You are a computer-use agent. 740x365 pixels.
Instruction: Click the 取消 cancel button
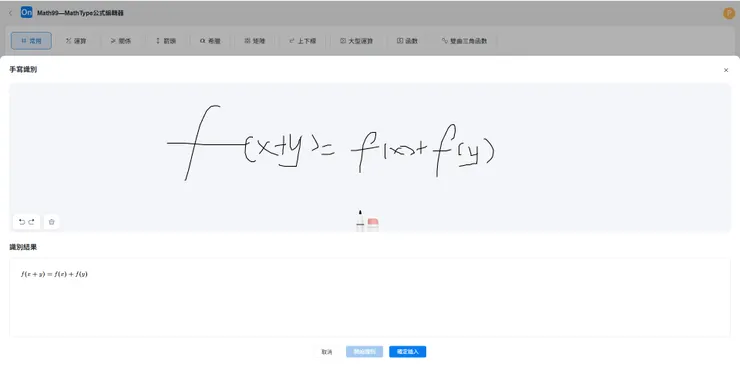tap(327, 352)
